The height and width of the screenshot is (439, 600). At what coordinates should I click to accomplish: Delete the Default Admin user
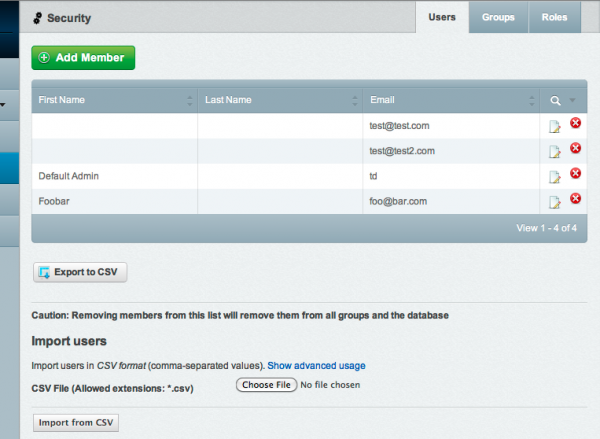575,173
